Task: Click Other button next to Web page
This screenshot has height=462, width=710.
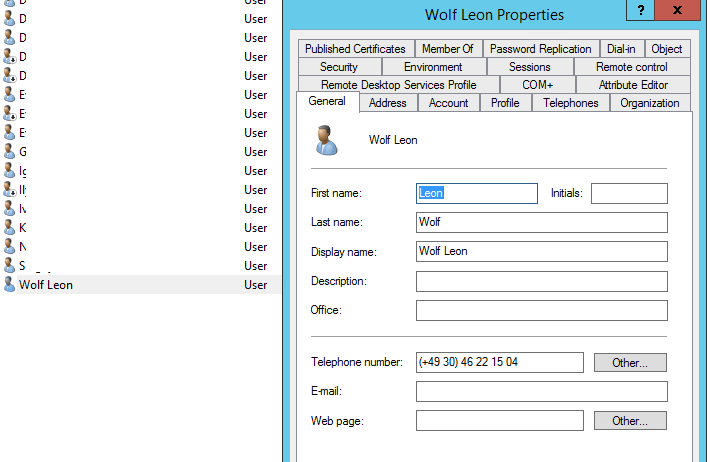Action: (630, 421)
